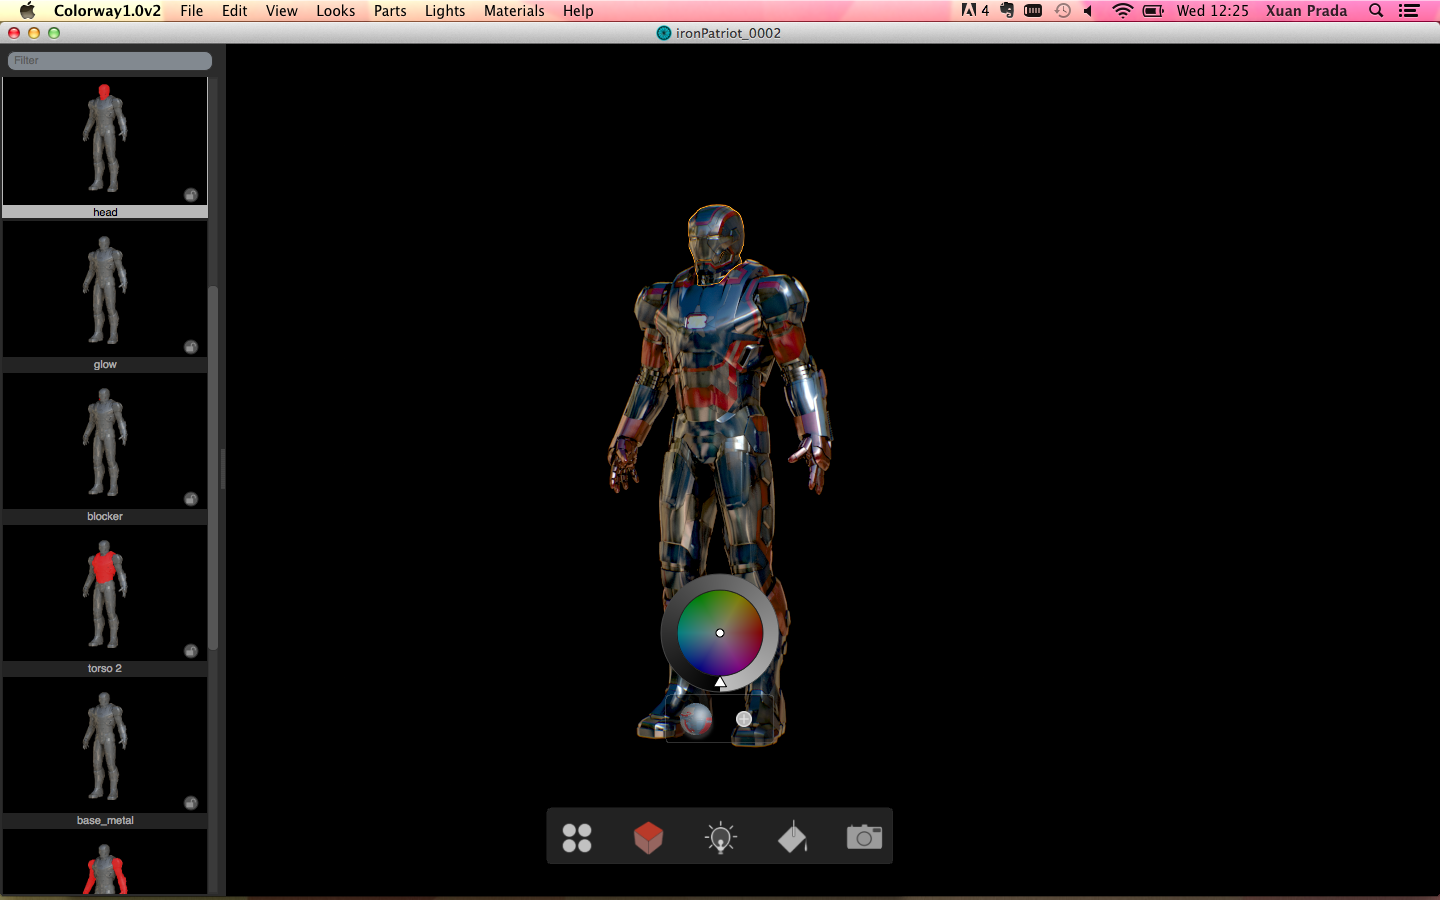Click the ironPatriot_0002 window title
The width and height of the screenshot is (1440, 900).
(728, 33)
